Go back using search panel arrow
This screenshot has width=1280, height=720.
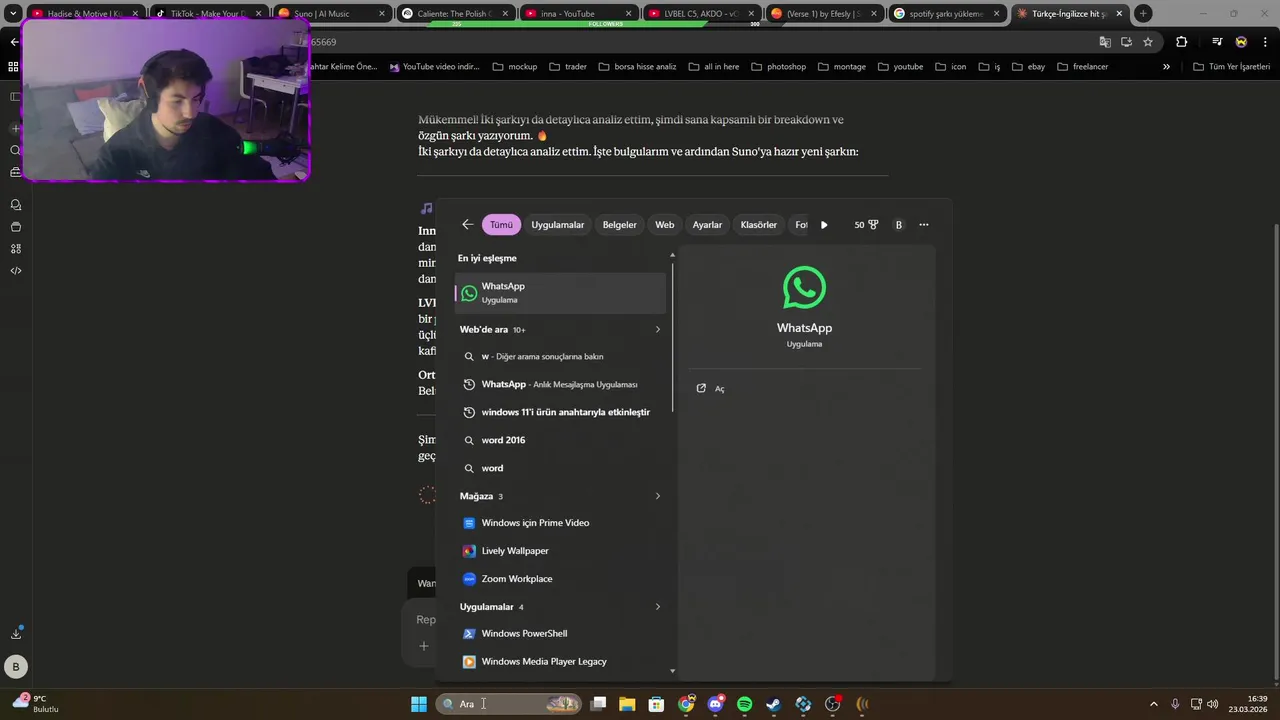click(x=467, y=225)
